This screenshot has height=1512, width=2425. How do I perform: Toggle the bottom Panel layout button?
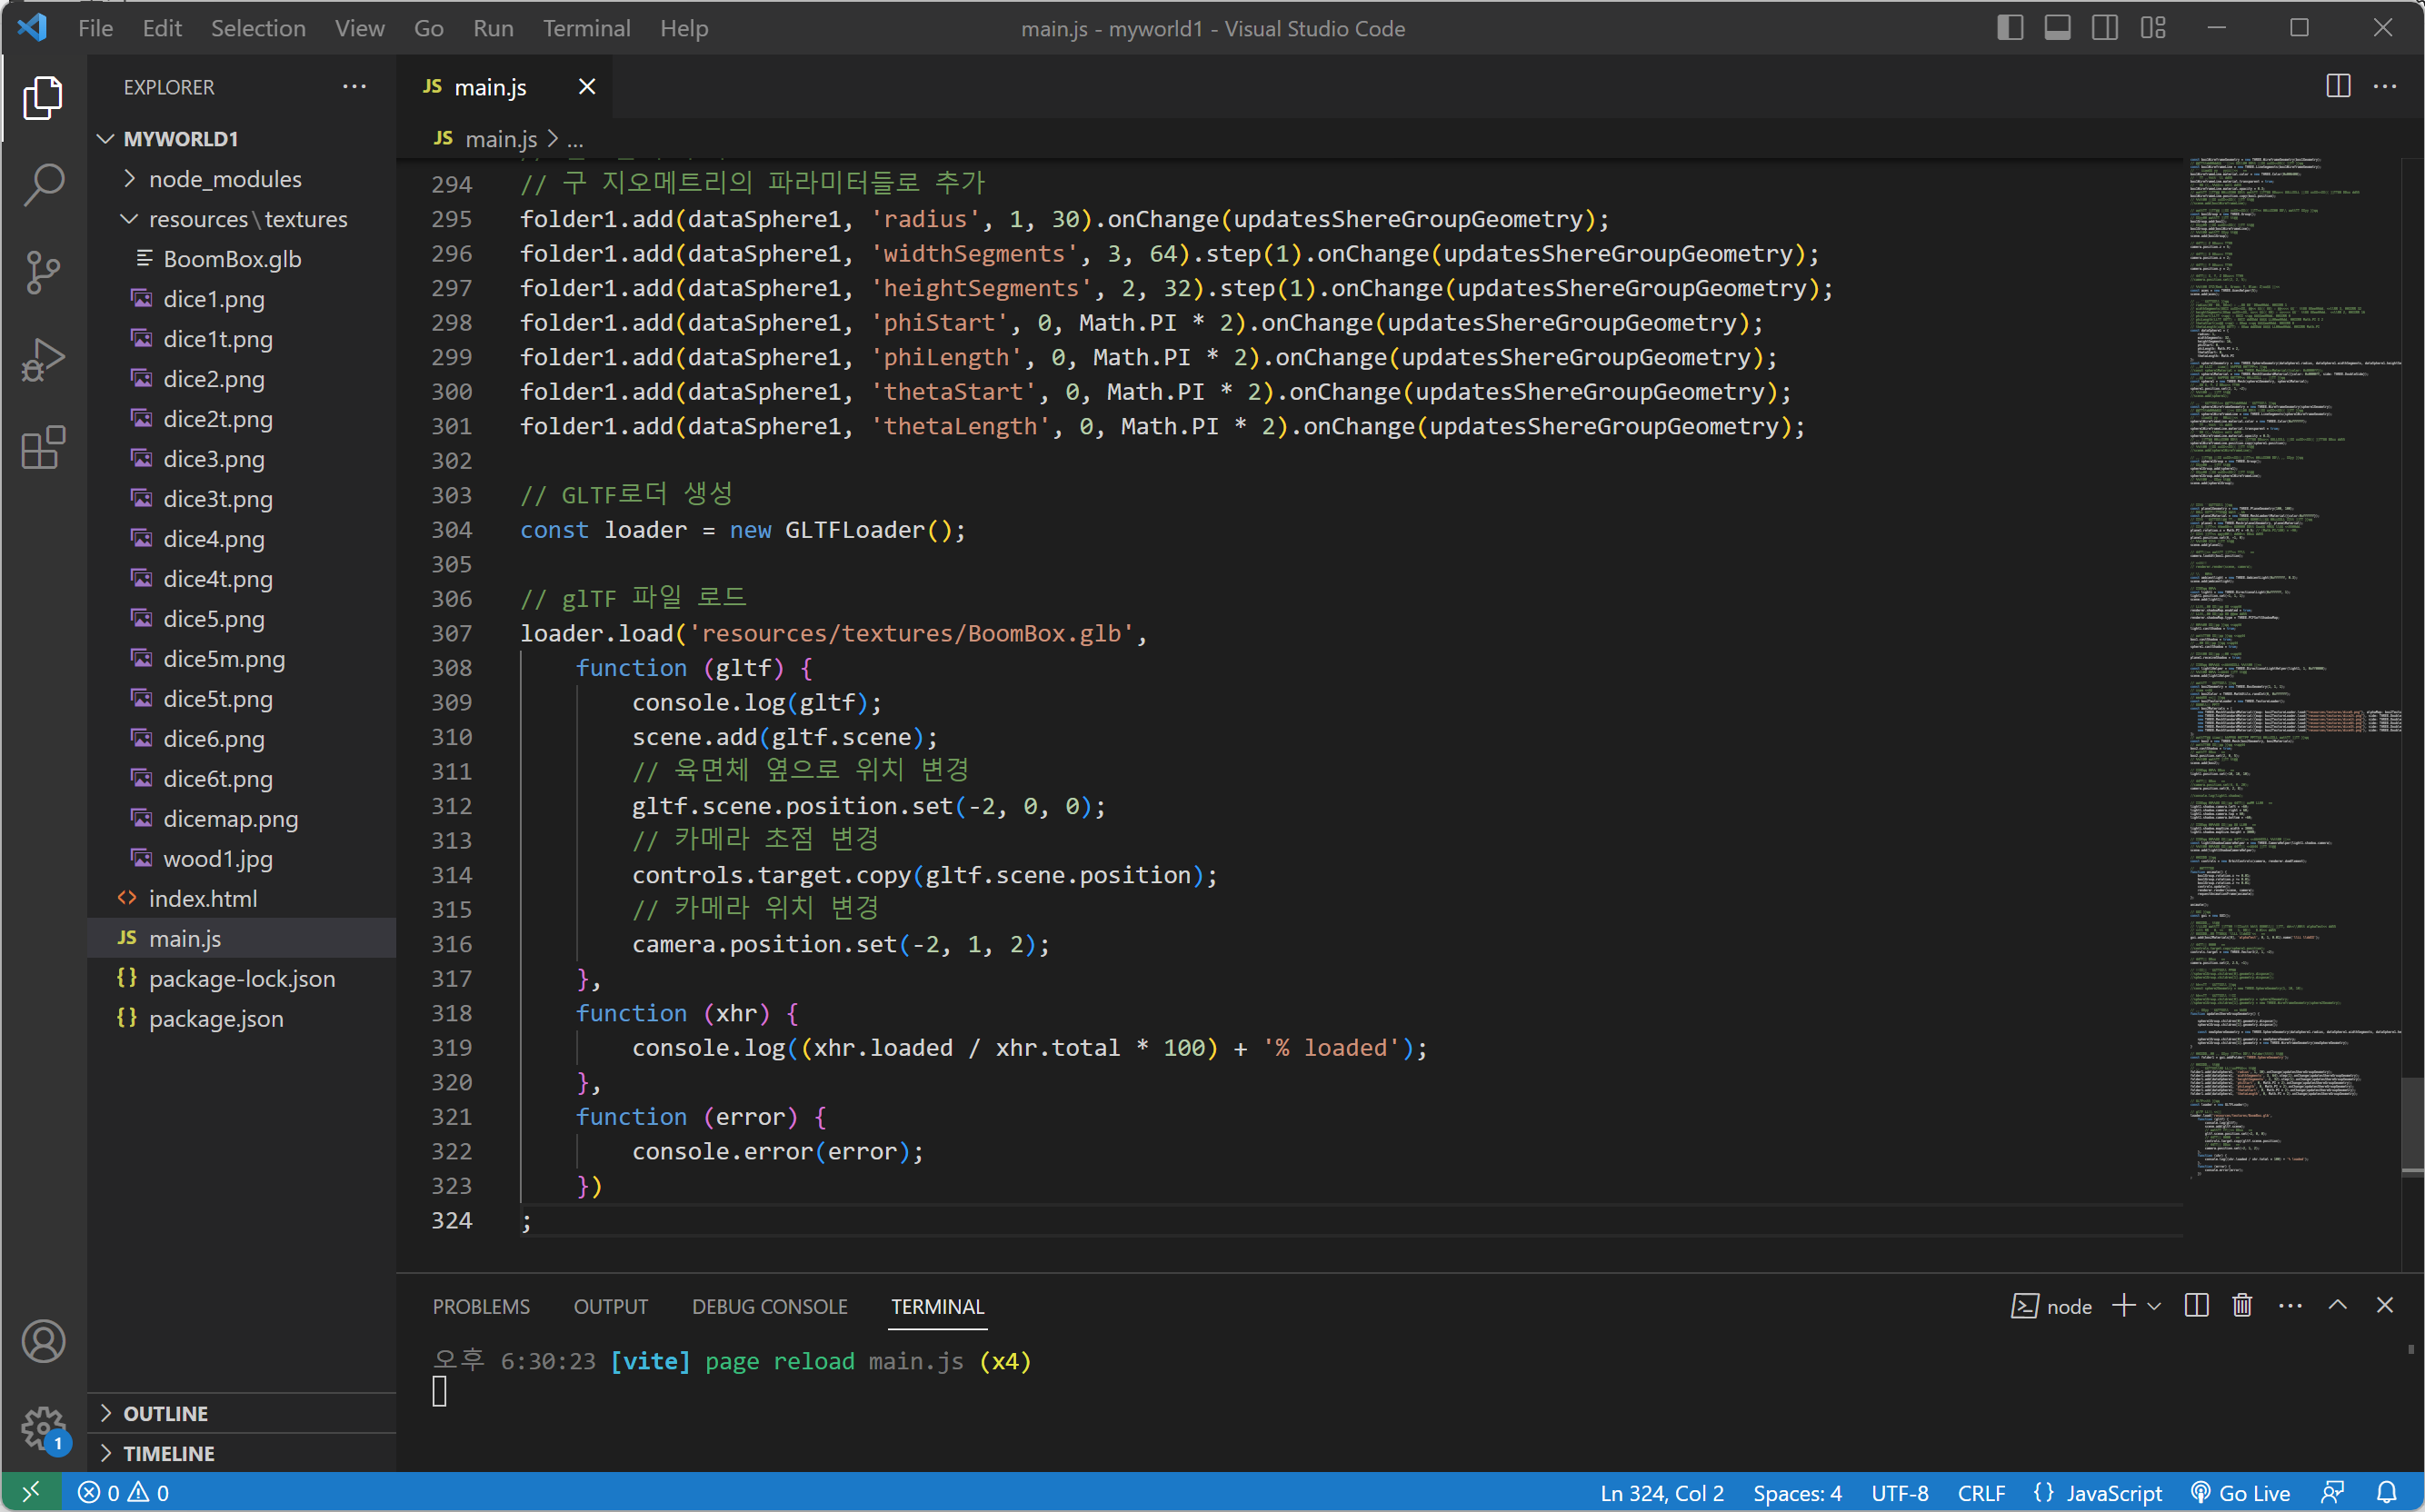coord(2057,28)
